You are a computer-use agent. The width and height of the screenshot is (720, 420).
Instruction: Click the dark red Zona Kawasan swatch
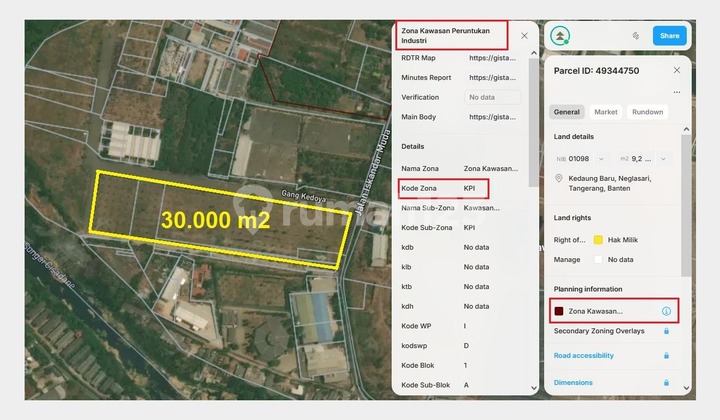[559, 311]
